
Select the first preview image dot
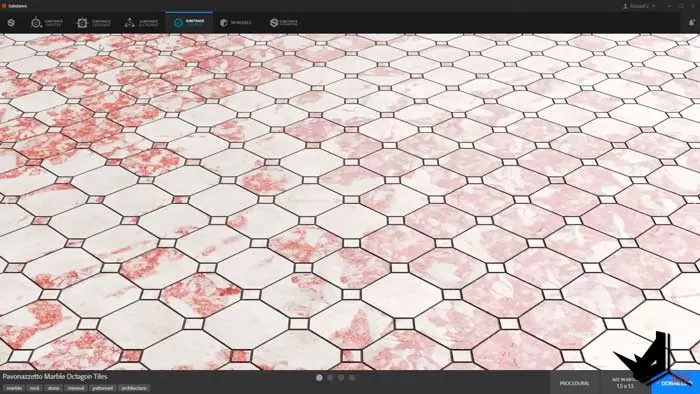tap(319, 377)
